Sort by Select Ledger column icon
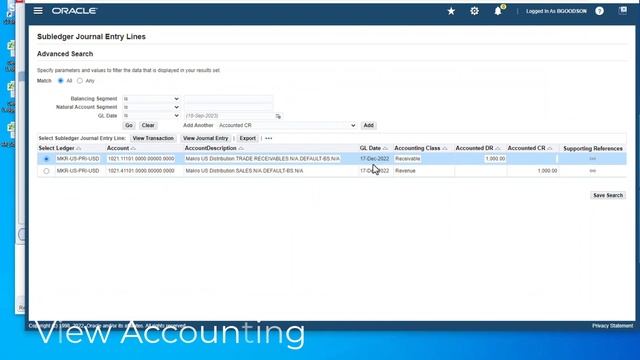 (x=79, y=149)
